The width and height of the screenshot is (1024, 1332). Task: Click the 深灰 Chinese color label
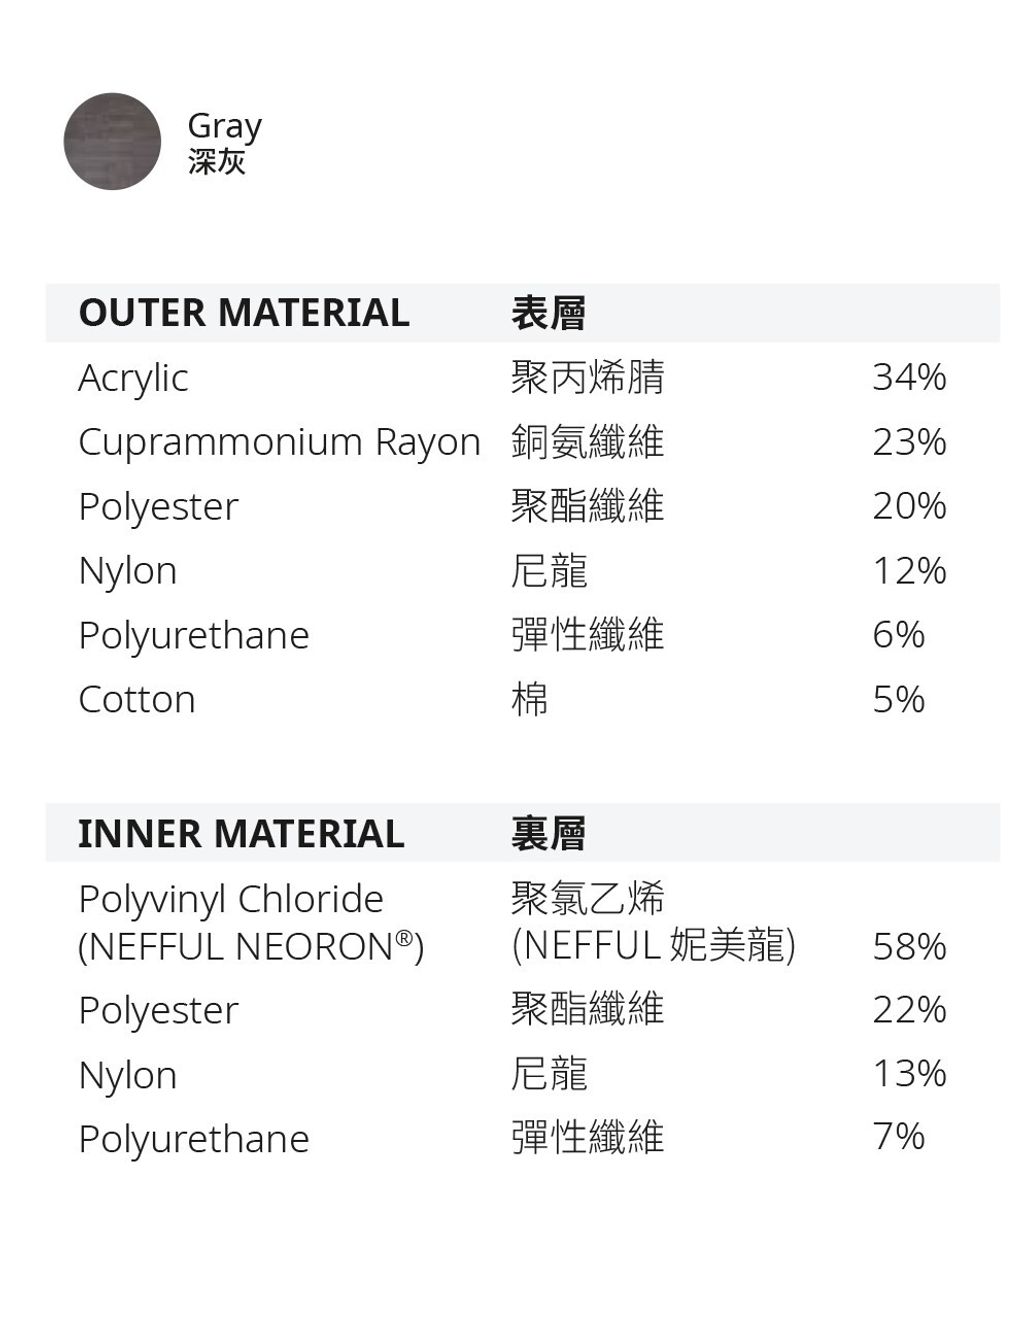point(216,161)
